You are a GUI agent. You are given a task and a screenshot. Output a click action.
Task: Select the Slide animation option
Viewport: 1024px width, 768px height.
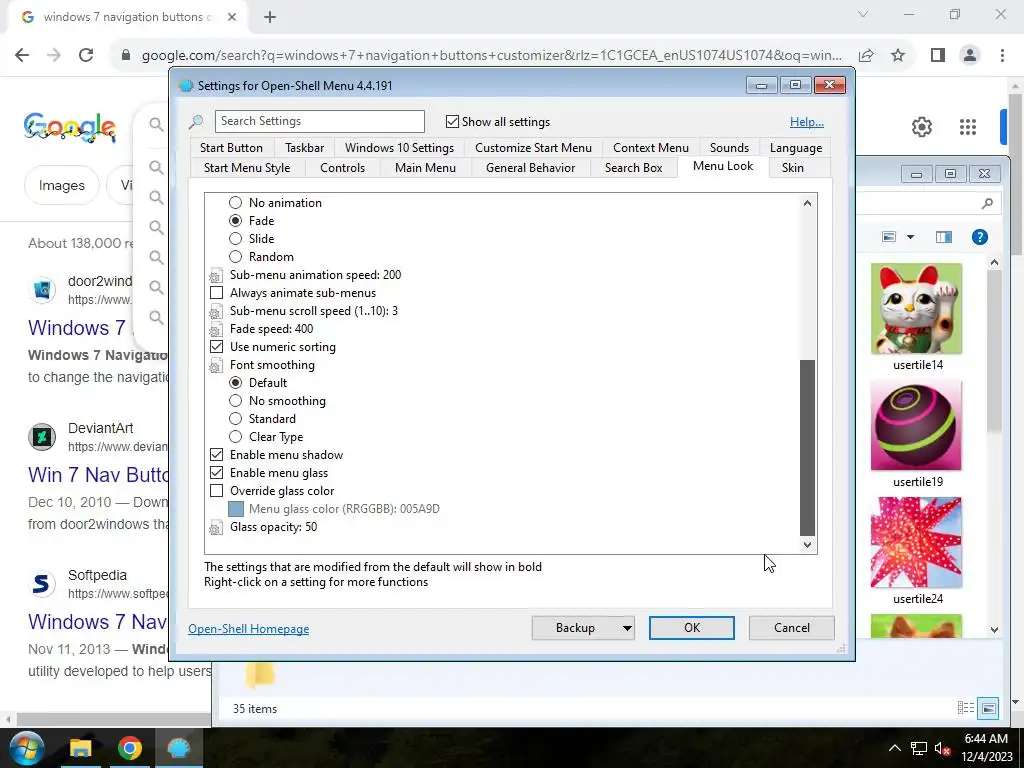(235, 239)
